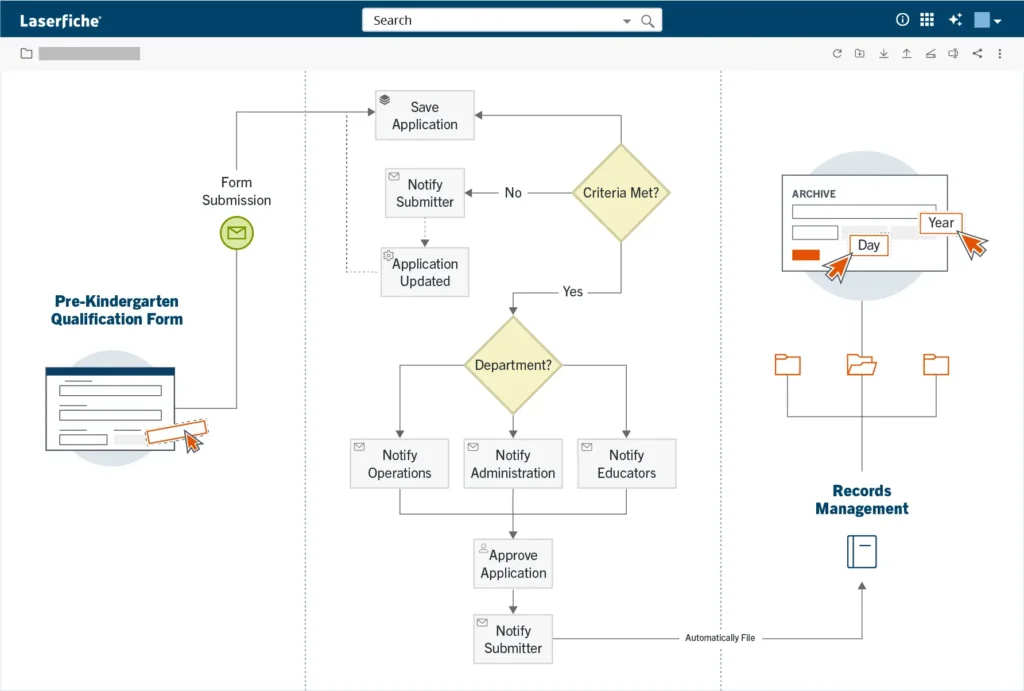Image resolution: width=1024 pixels, height=691 pixels.
Task: Click the "Yes" branch label
Action: coord(573,291)
